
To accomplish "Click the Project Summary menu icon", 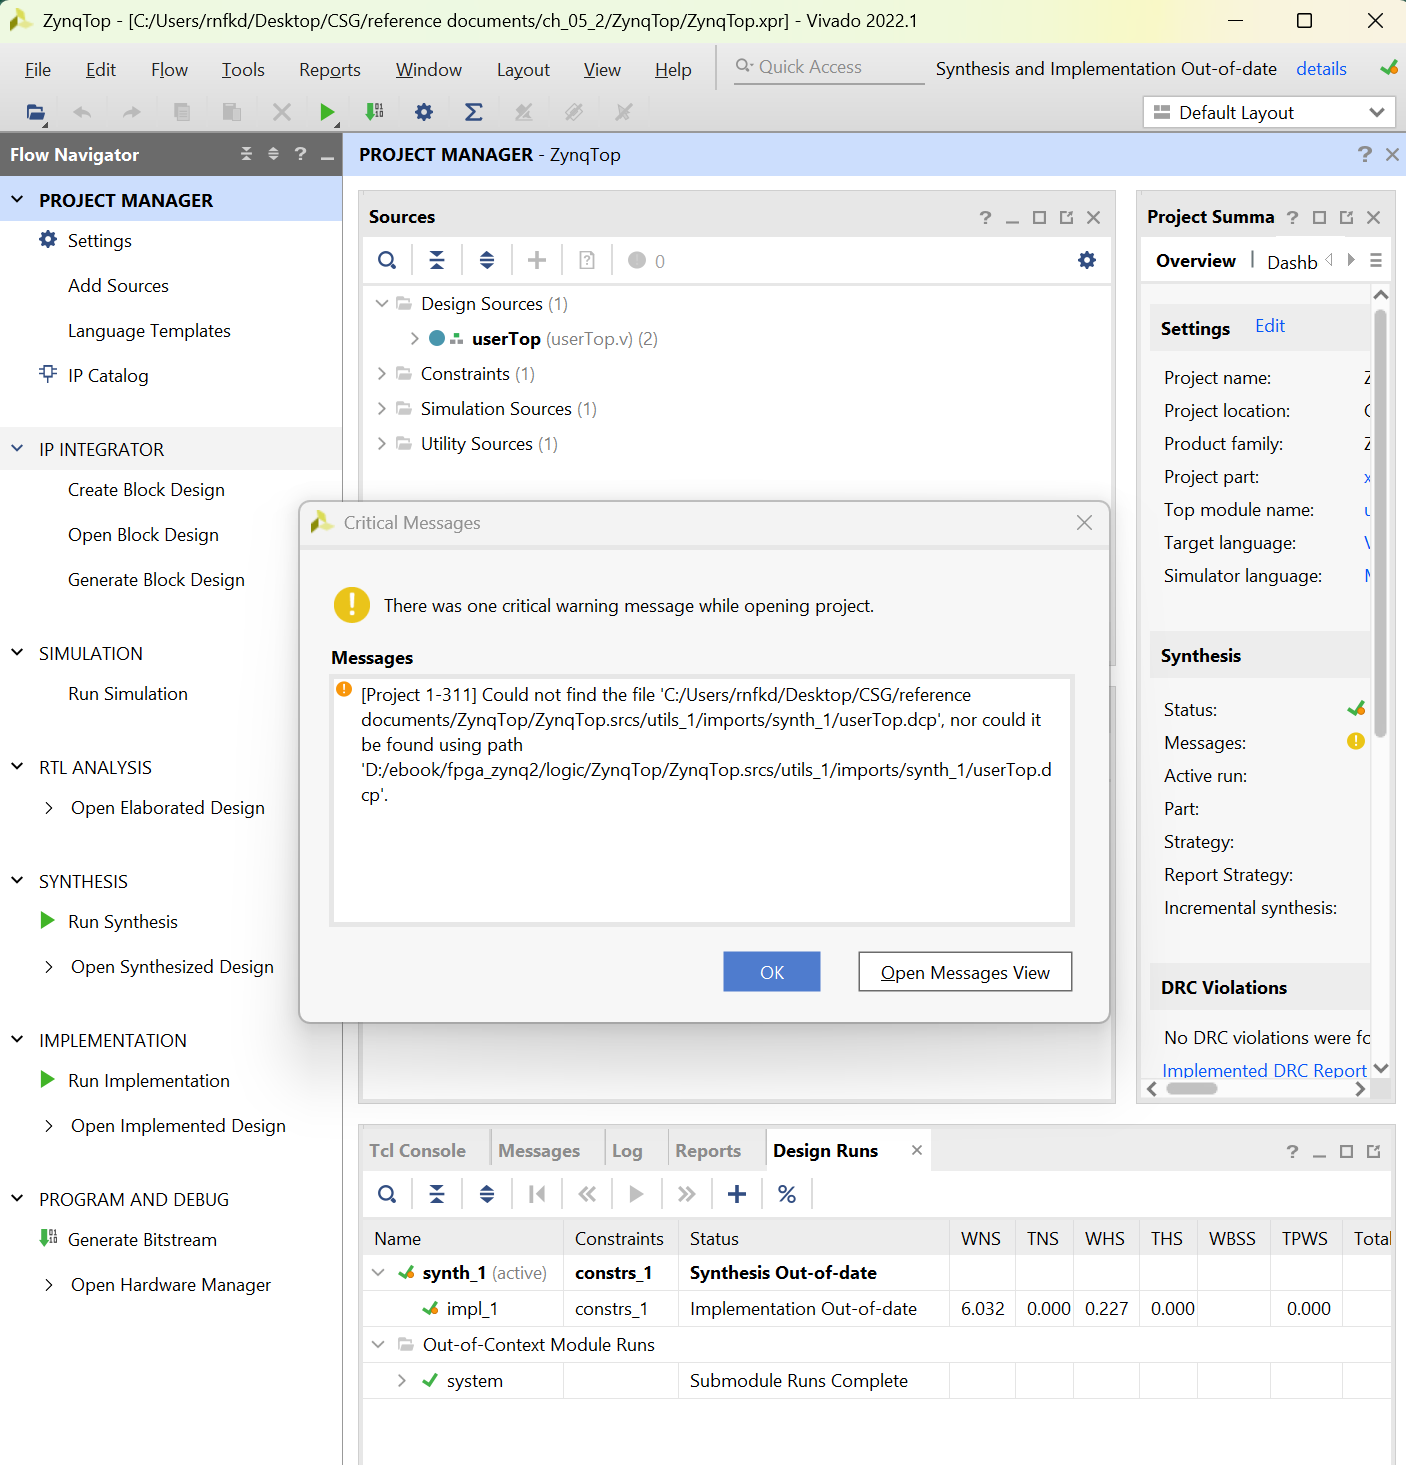I will [x=1376, y=260].
